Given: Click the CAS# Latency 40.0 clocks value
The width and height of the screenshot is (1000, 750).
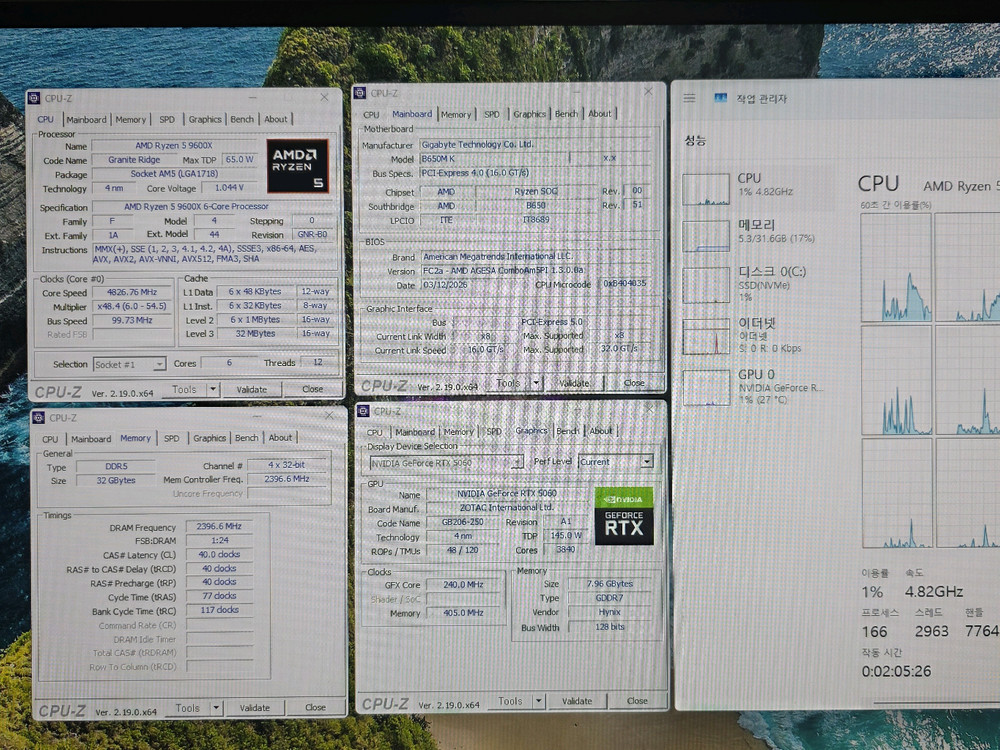Looking at the screenshot, I should (x=219, y=554).
